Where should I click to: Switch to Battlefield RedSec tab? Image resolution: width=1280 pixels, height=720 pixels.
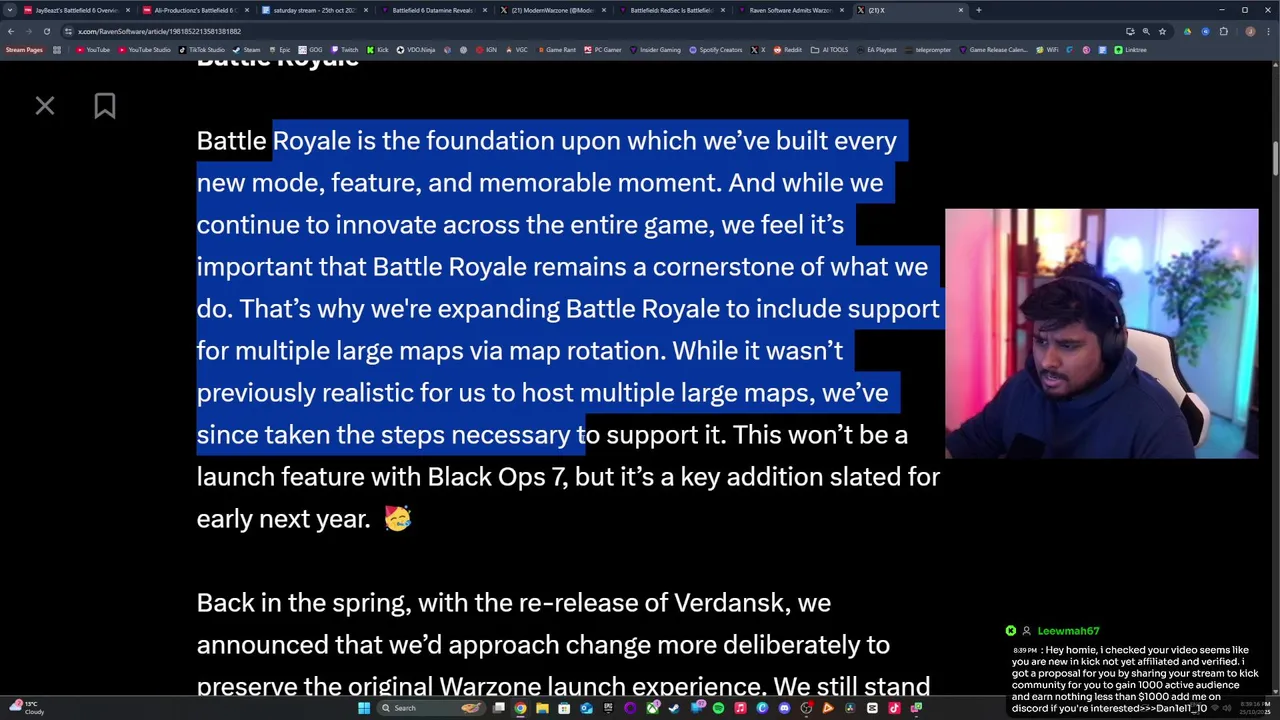[671, 10]
